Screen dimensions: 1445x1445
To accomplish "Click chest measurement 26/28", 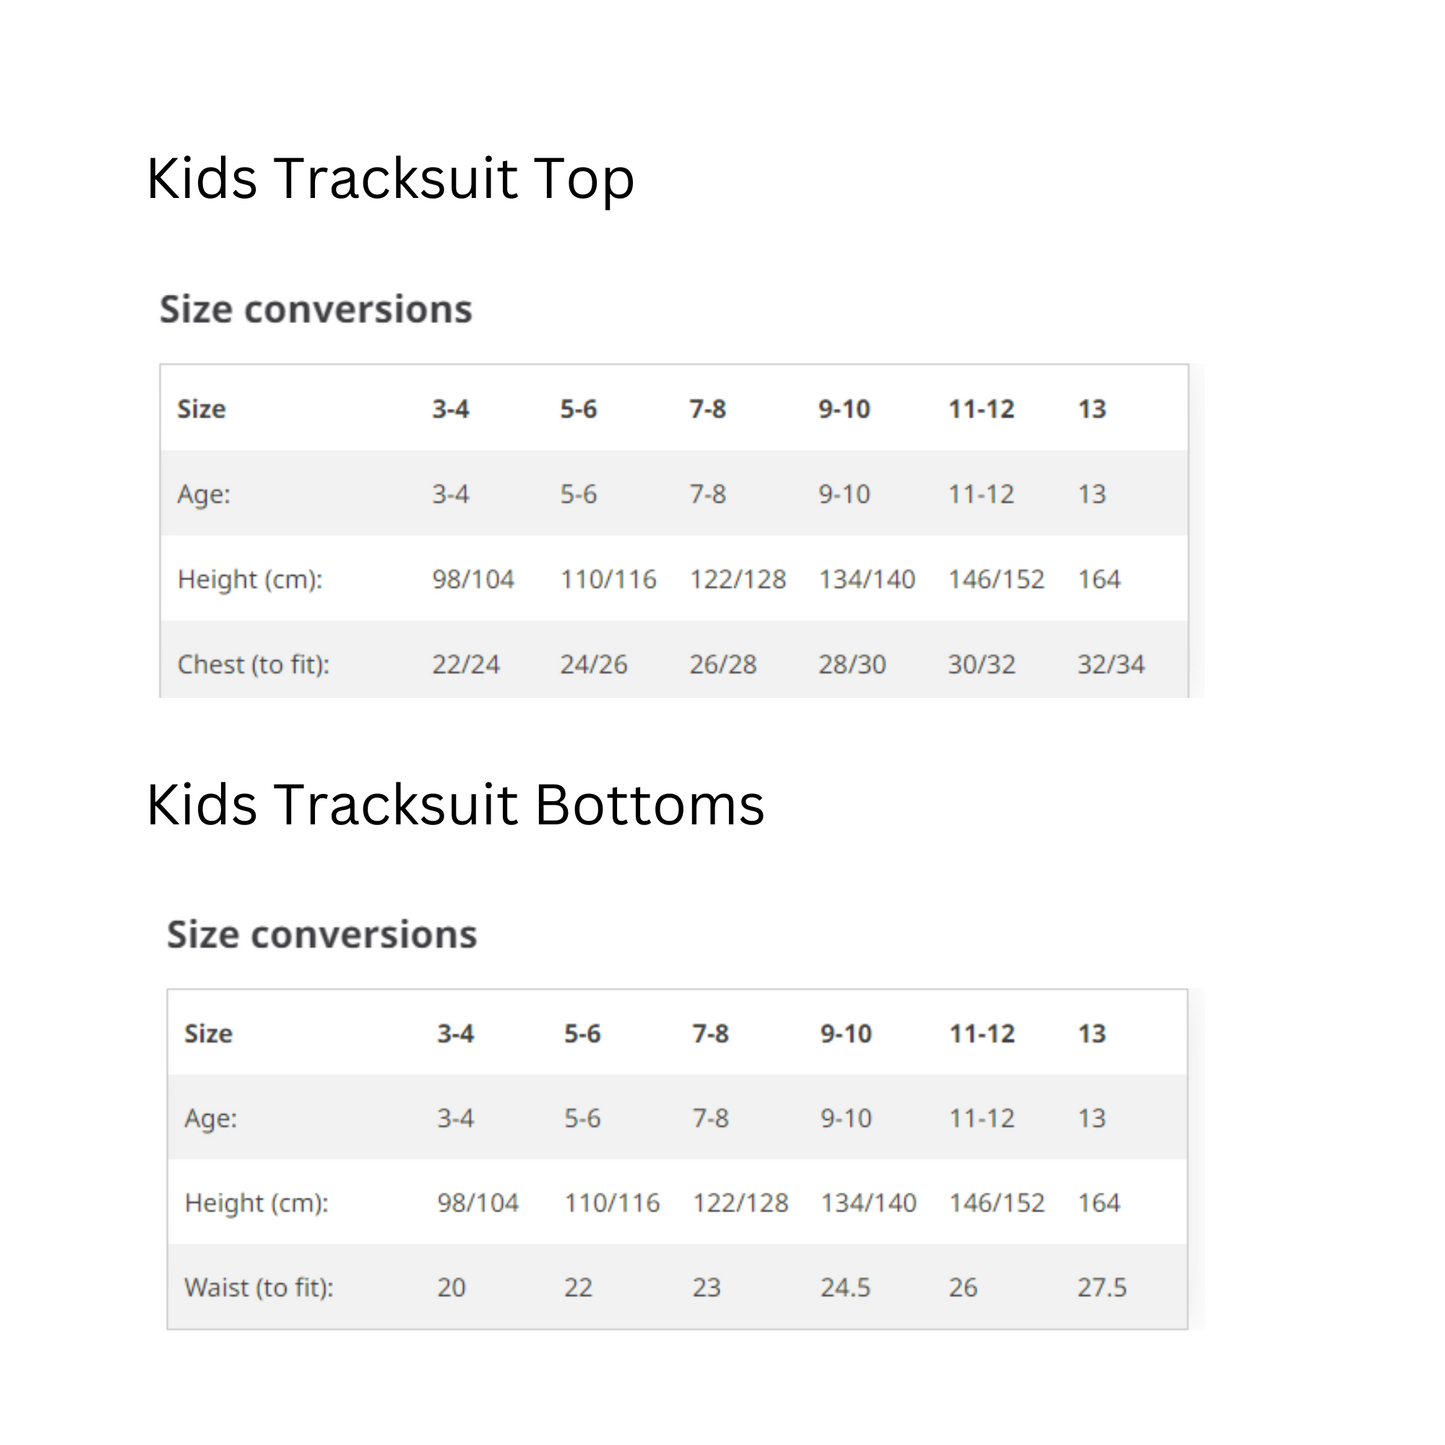I will point(722,664).
